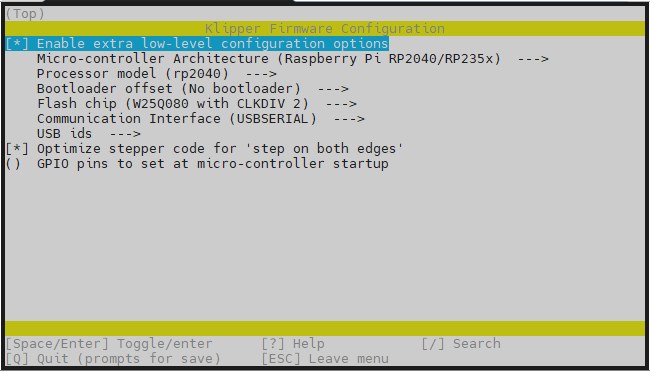The image size is (650, 372).
Task: Click the (Top) breadcrumb label
Action: point(25,14)
